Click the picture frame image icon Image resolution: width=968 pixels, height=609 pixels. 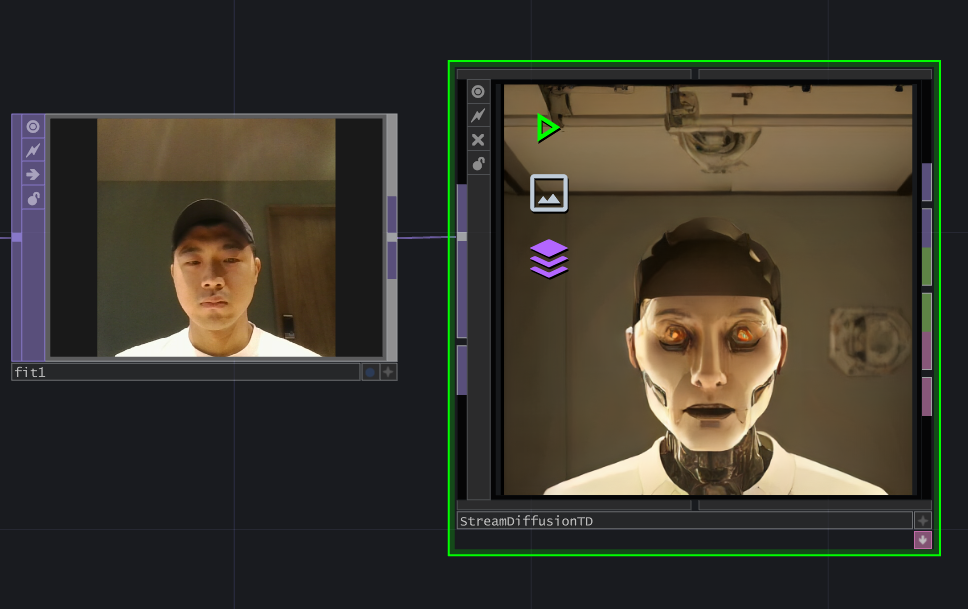(x=549, y=193)
